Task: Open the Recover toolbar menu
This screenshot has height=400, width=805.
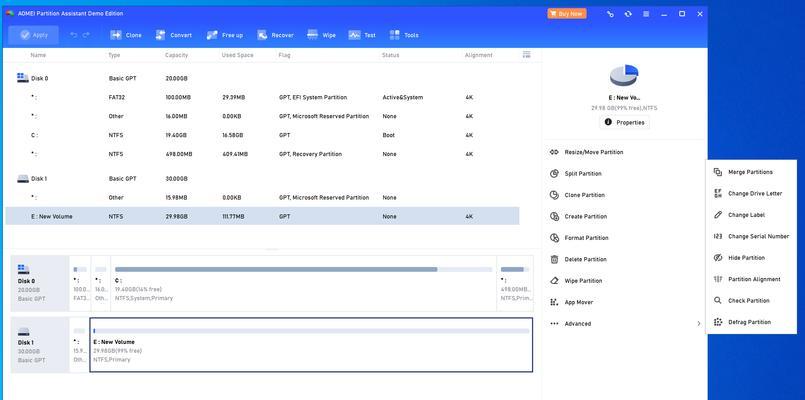Action: (x=276, y=35)
